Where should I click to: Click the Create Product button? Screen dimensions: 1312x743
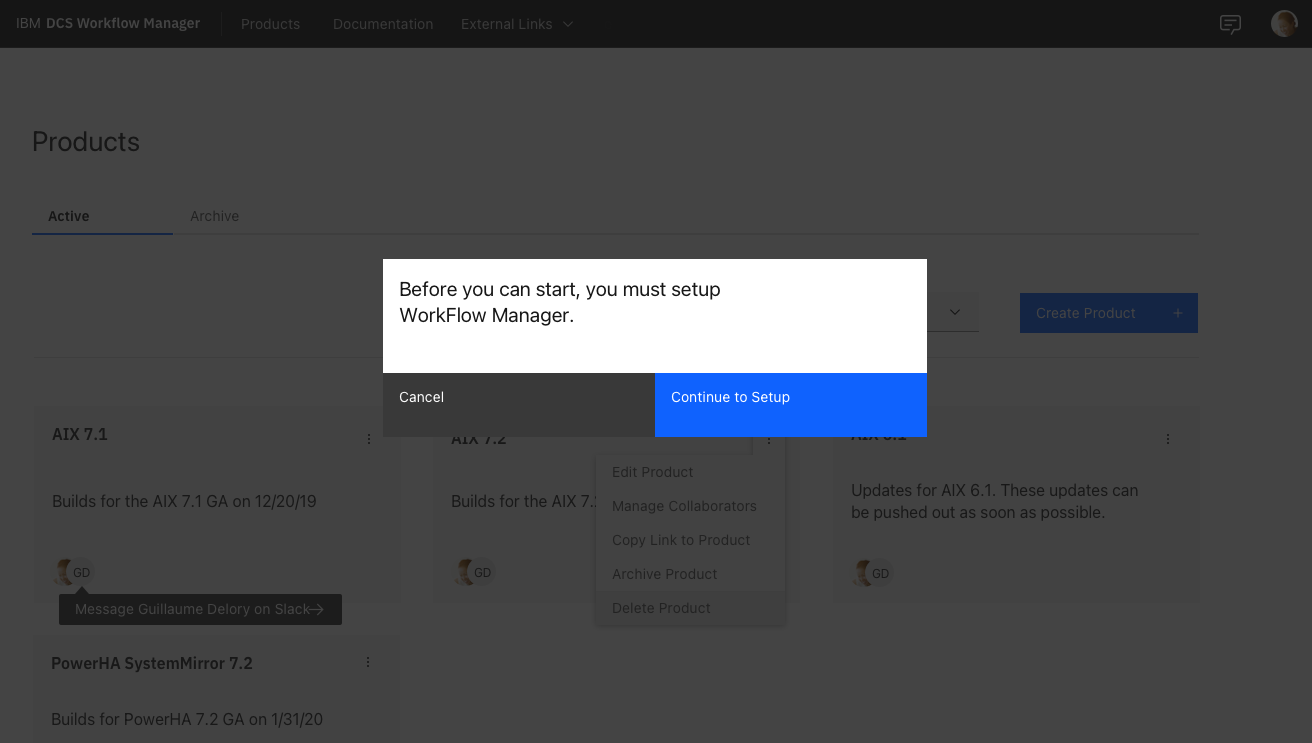[x=1109, y=313]
